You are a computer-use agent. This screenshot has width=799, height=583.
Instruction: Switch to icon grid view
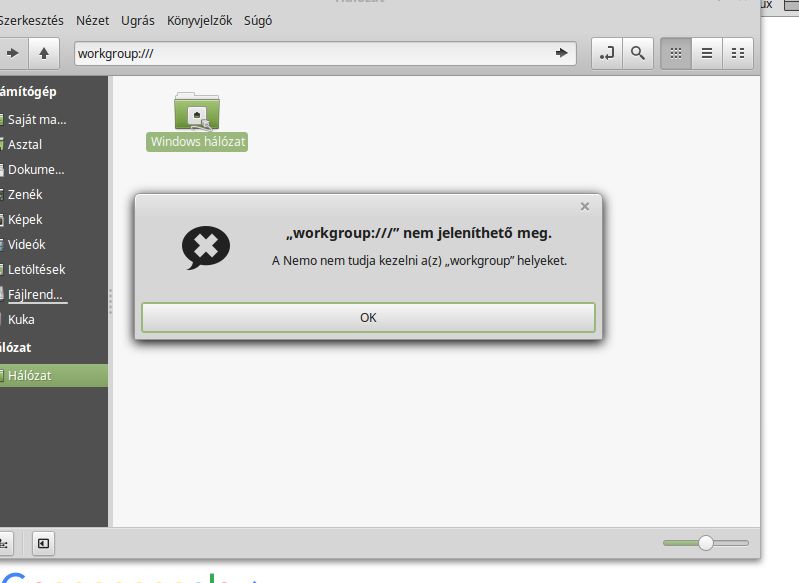click(x=676, y=53)
